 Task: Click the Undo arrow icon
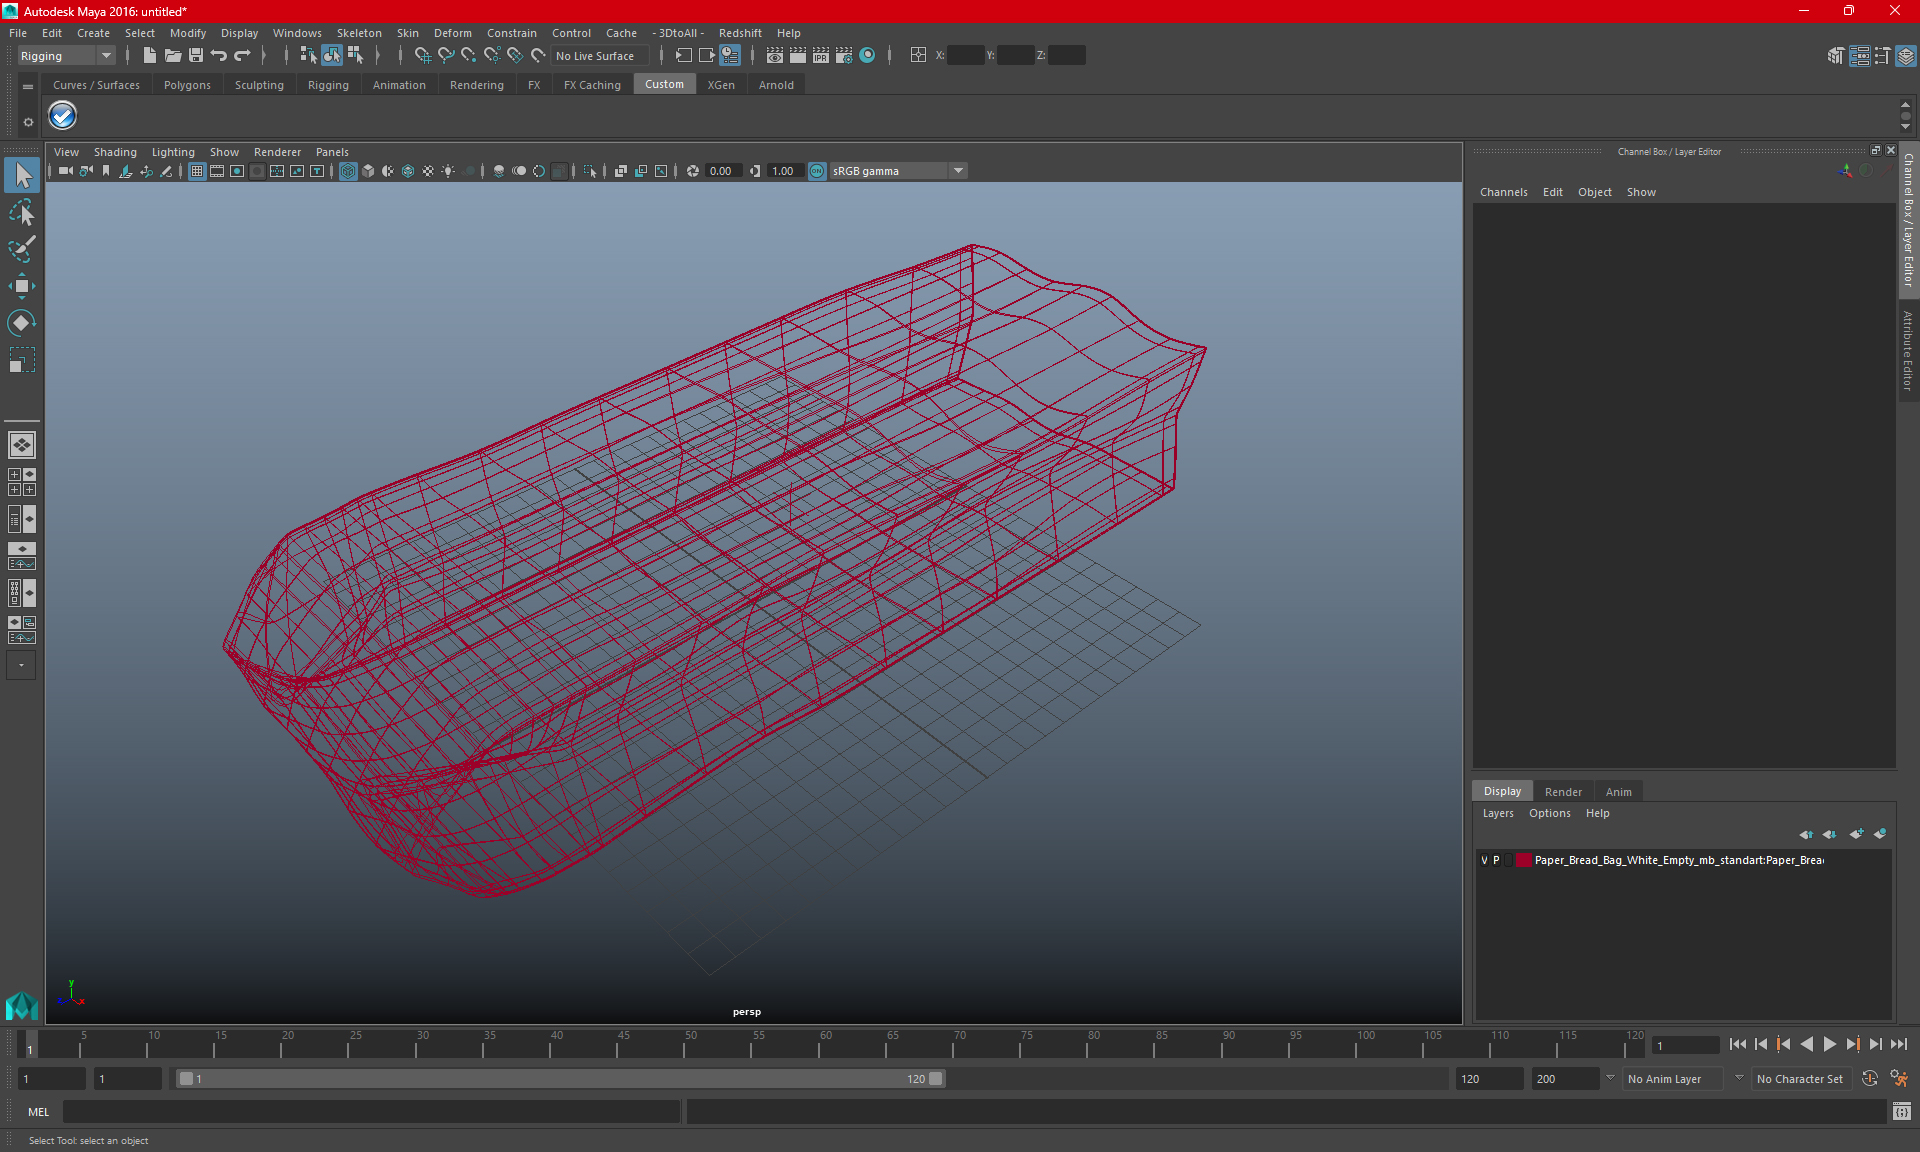[x=219, y=56]
